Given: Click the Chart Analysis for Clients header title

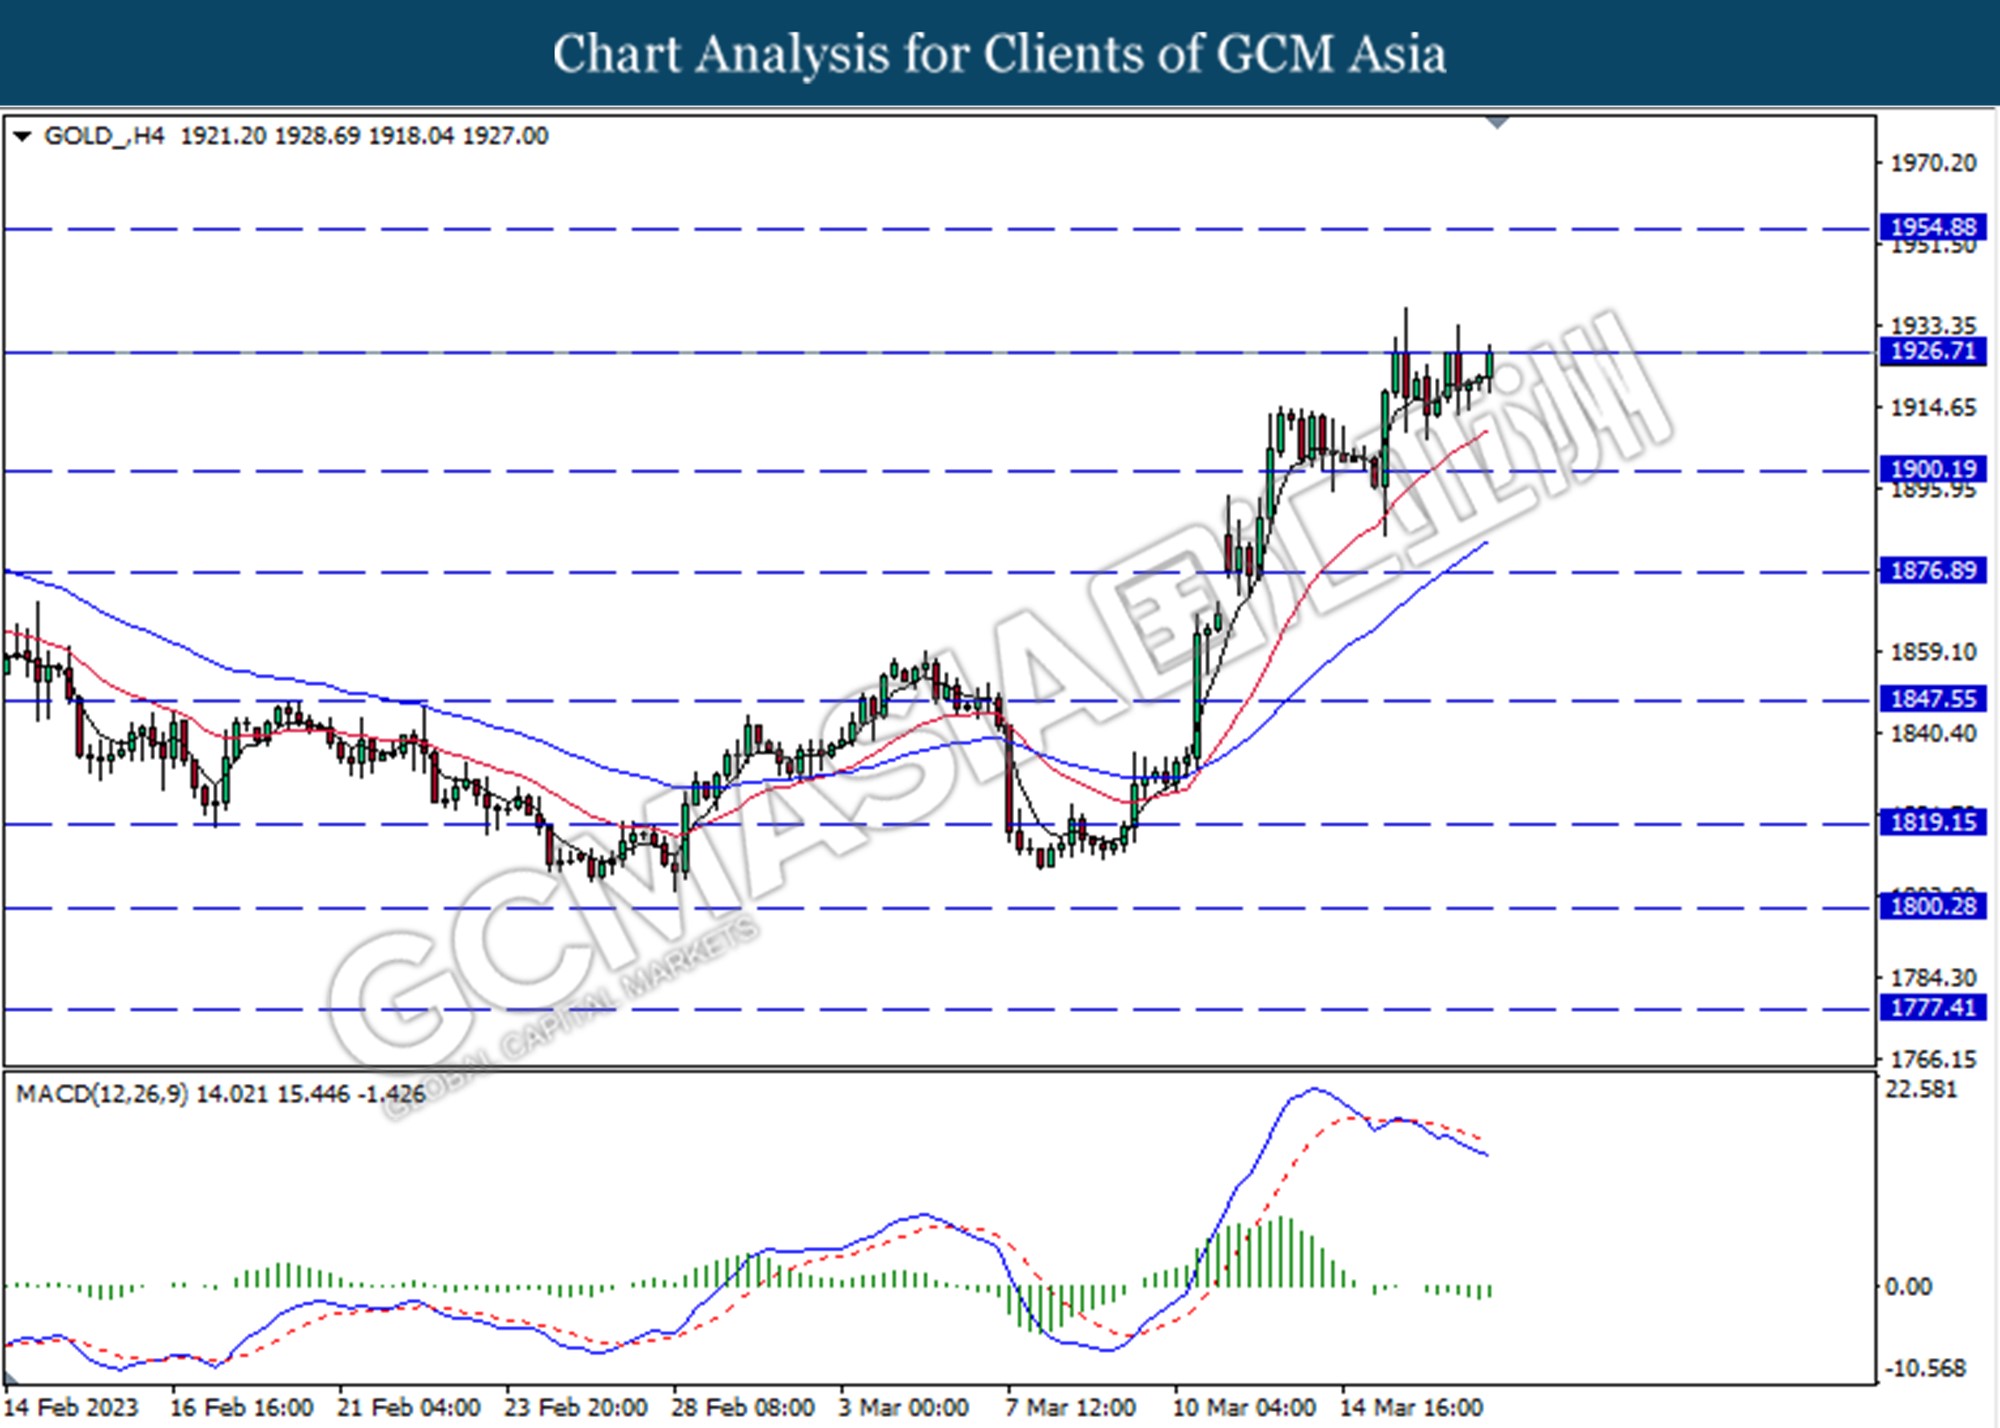Looking at the screenshot, I should (999, 54).
